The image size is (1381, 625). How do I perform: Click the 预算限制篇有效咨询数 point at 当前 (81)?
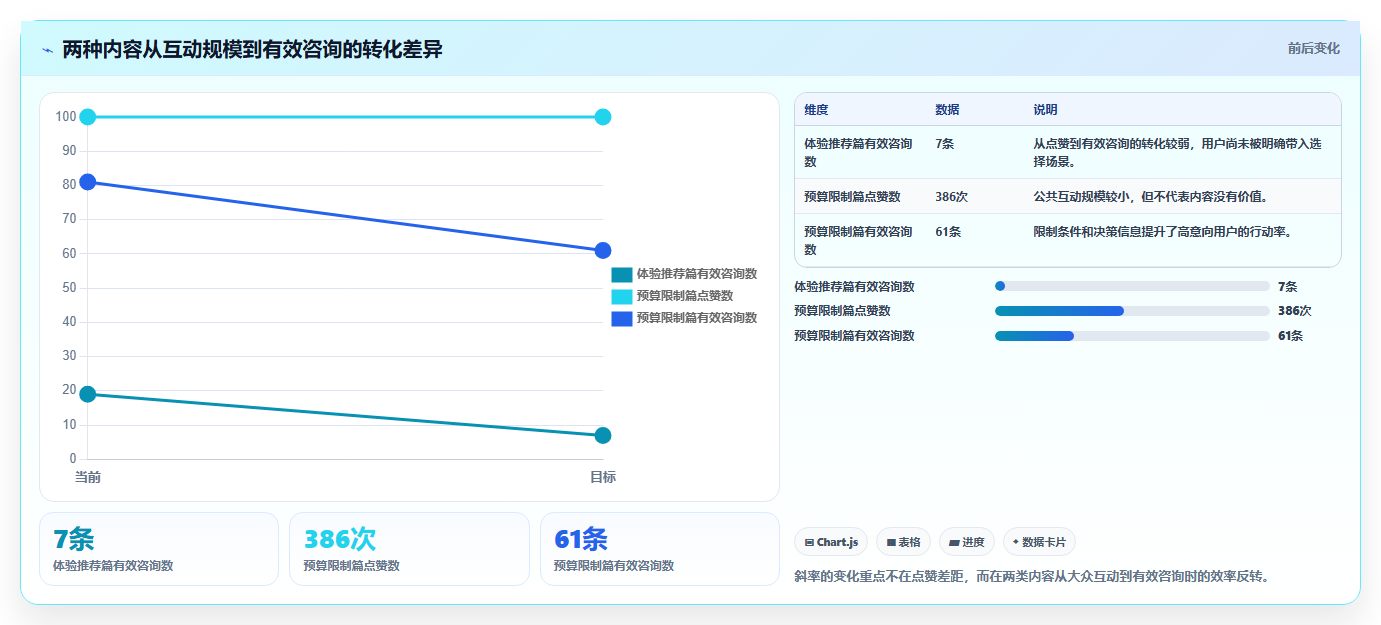pos(88,182)
